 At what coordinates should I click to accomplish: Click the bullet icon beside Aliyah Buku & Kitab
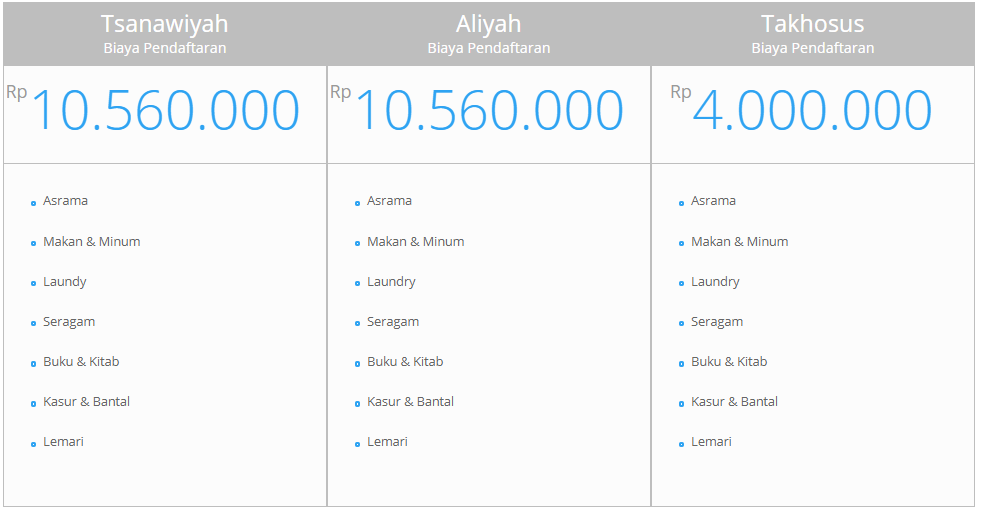pyautogui.click(x=357, y=363)
